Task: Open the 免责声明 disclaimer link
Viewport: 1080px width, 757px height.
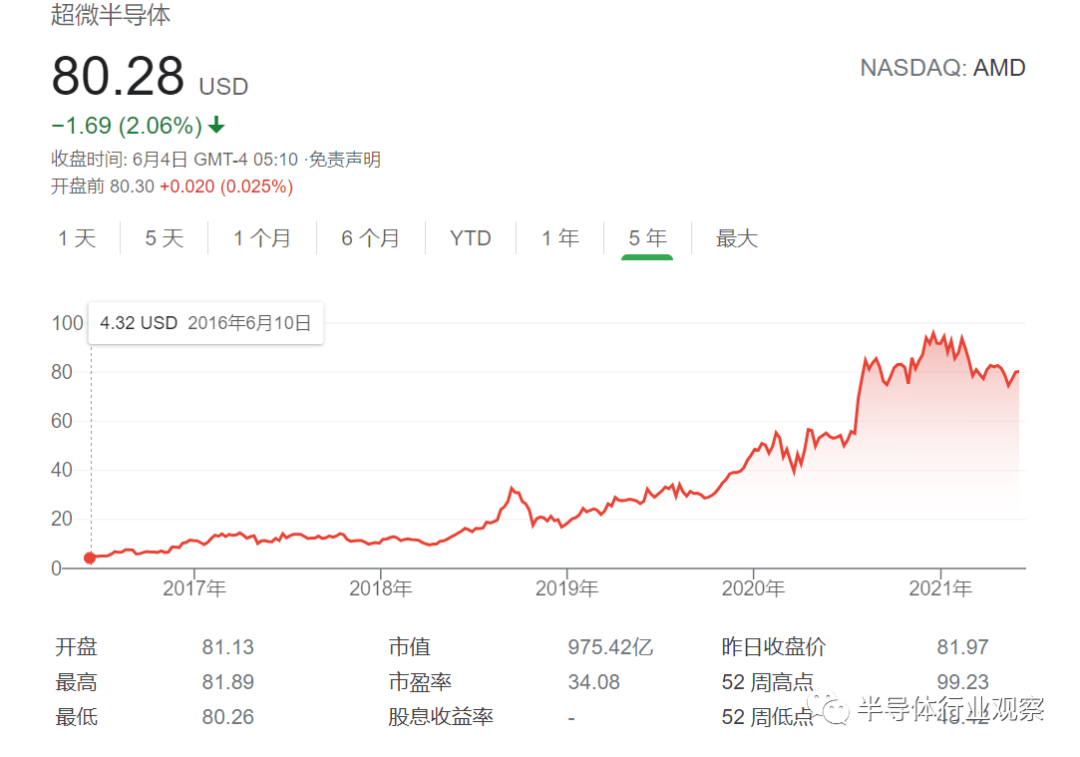Action: coord(344,160)
